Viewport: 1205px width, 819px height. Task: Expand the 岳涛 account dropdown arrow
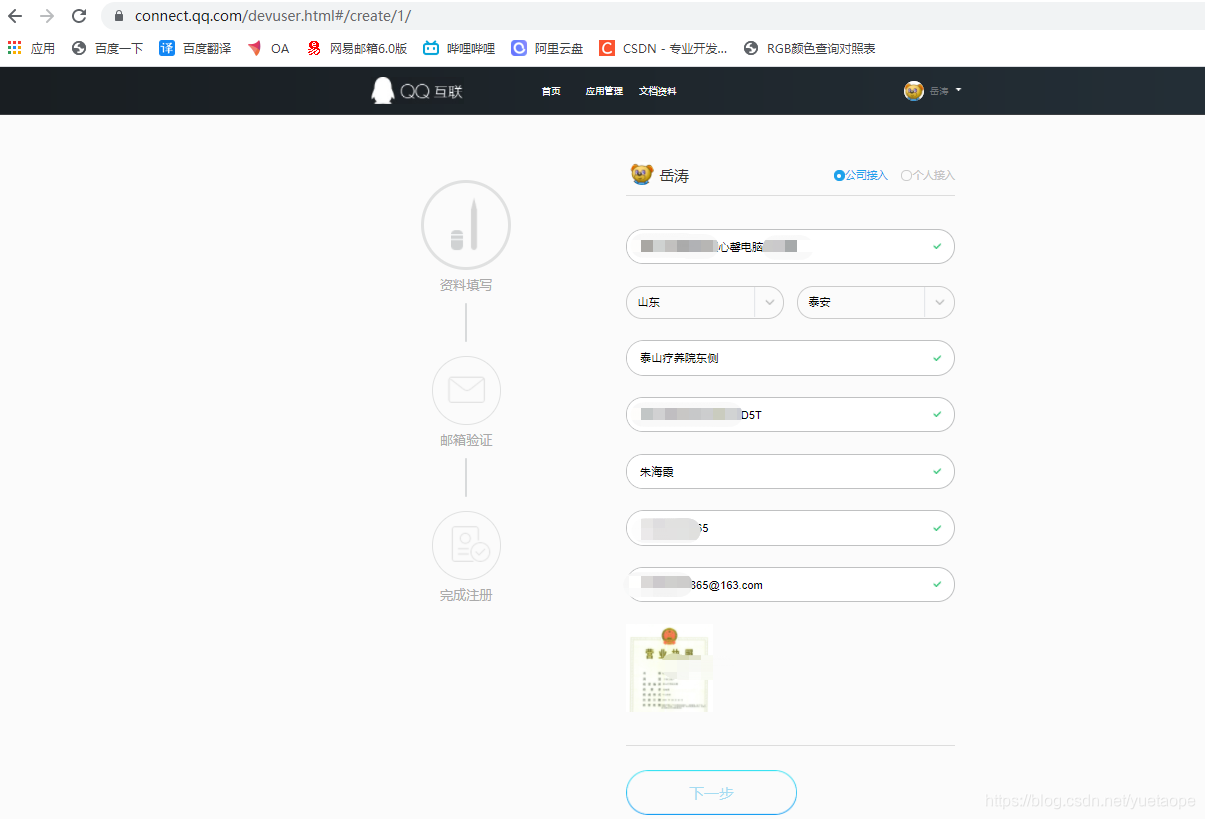click(958, 90)
